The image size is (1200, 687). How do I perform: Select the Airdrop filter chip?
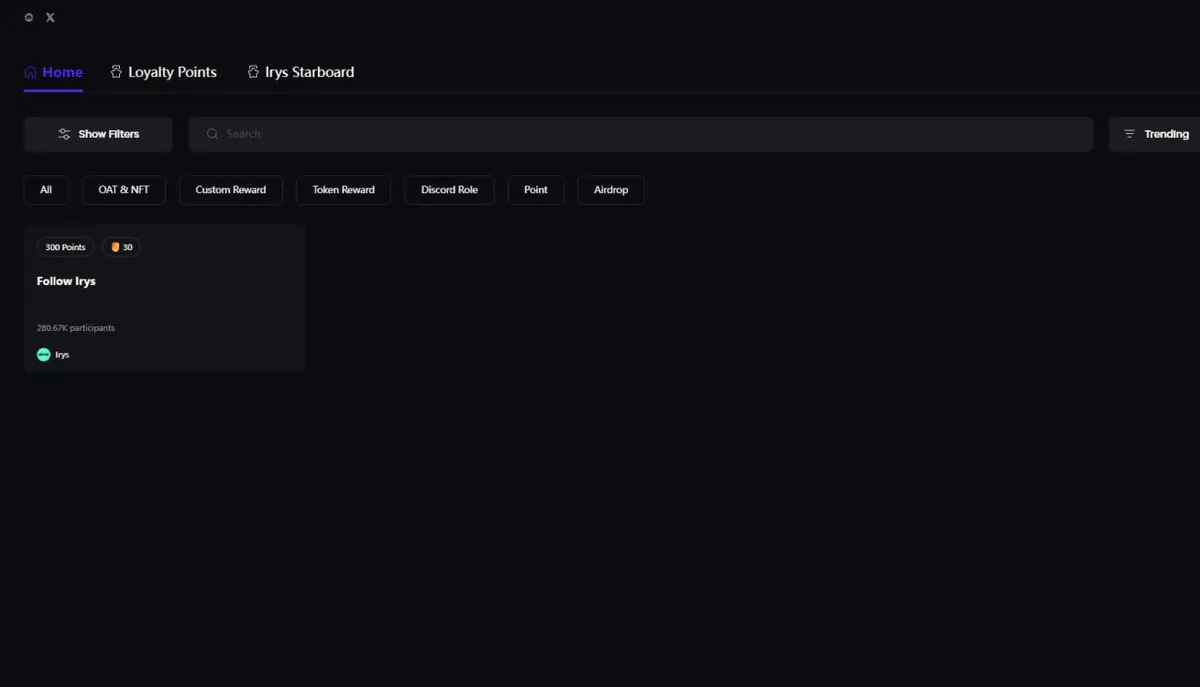[611, 190]
